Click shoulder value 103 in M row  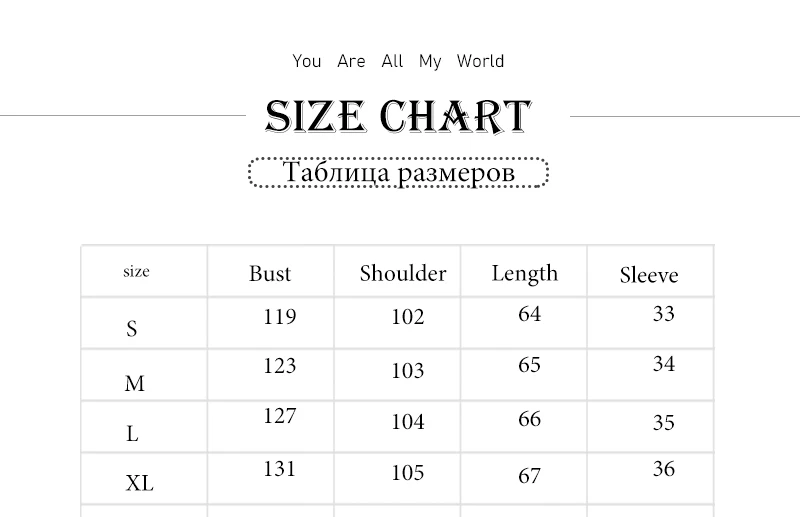[408, 371]
